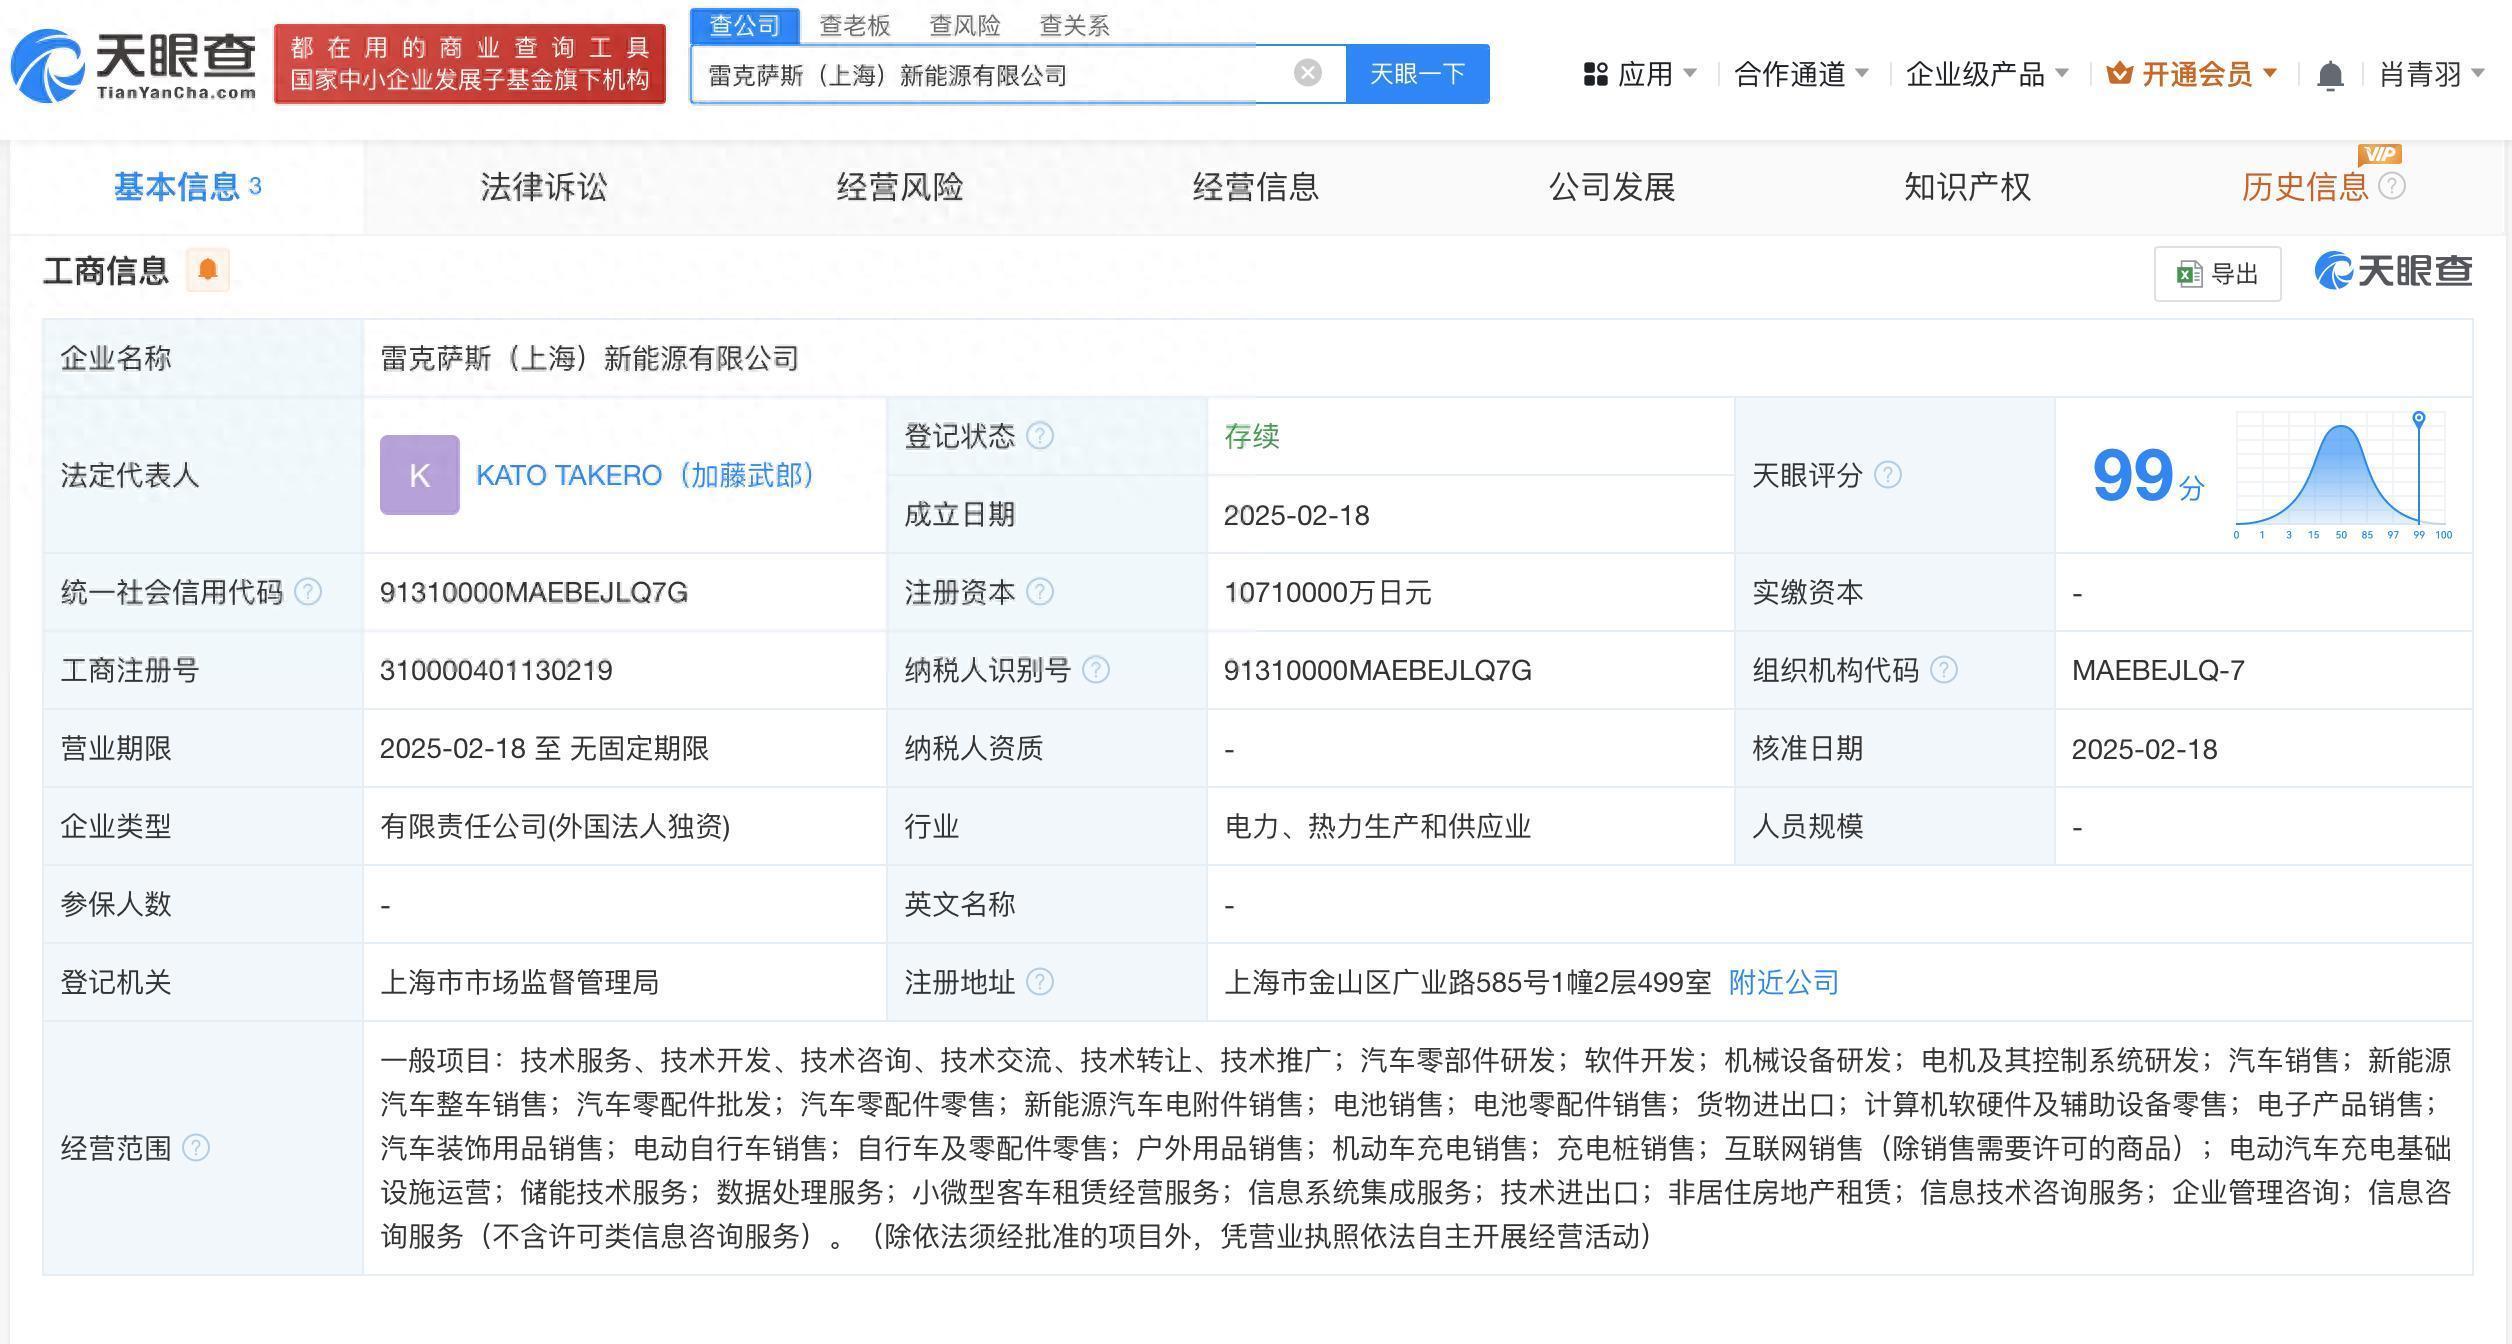Click the question mark icon next to 注册资本
The height and width of the screenshot is (1344, 2512).
point(1040,592)
